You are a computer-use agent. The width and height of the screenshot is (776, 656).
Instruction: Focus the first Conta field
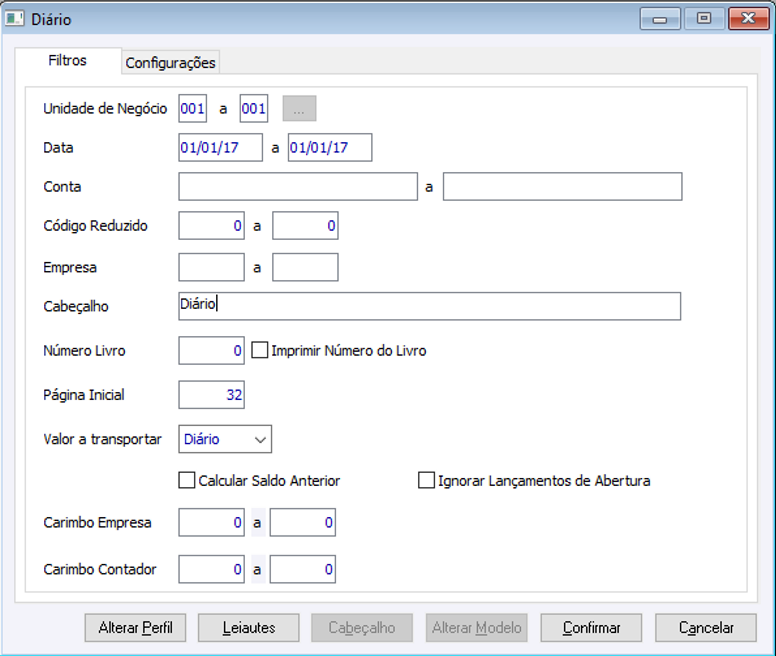[x=298, y=187]
